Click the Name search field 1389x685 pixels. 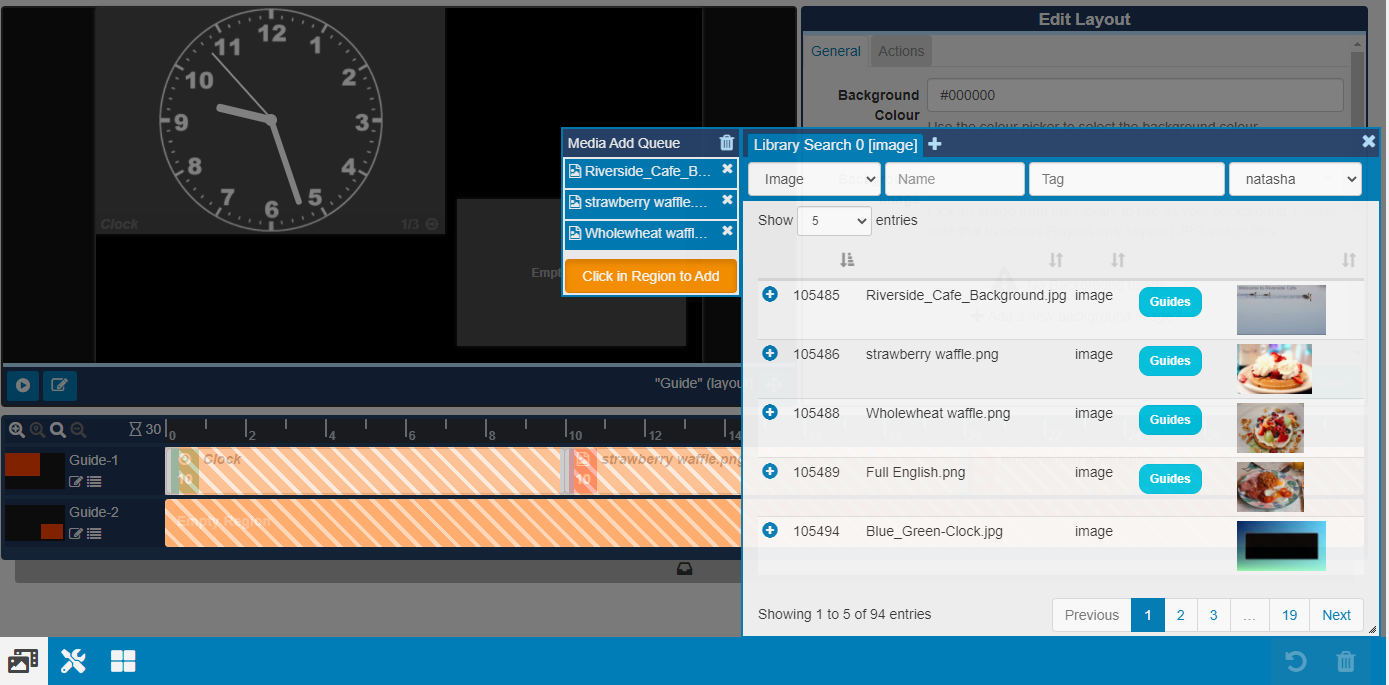click(x=954, y=179)
